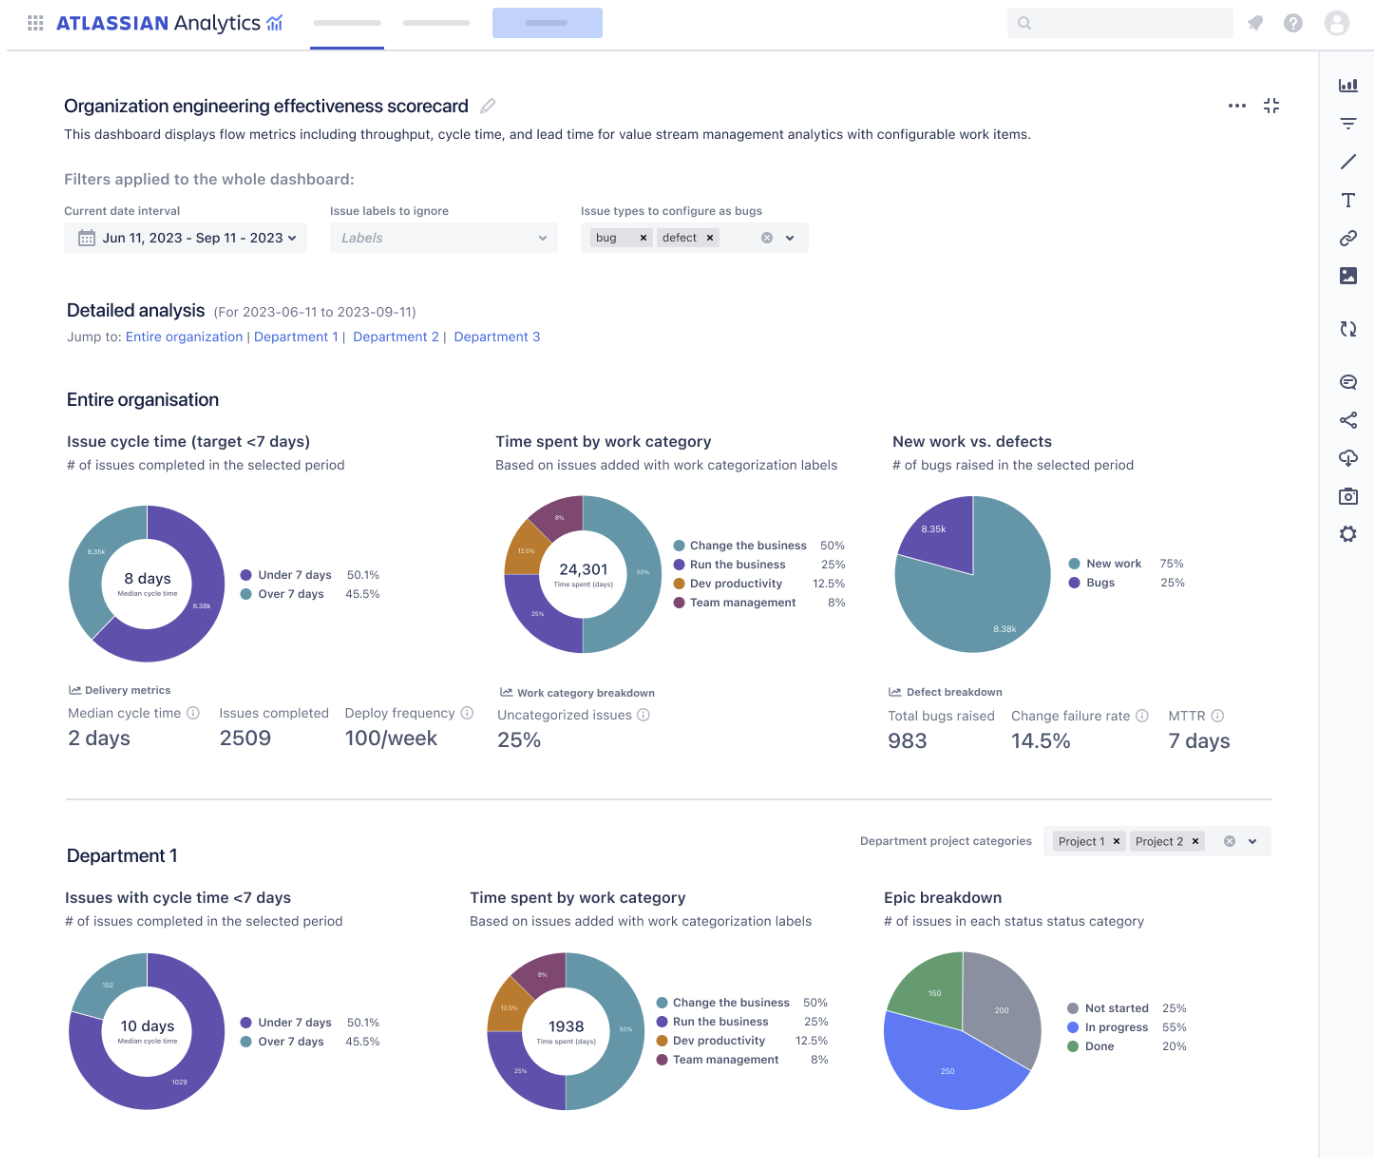
Task: Remove the defect issue type chip
Action: 710,237
